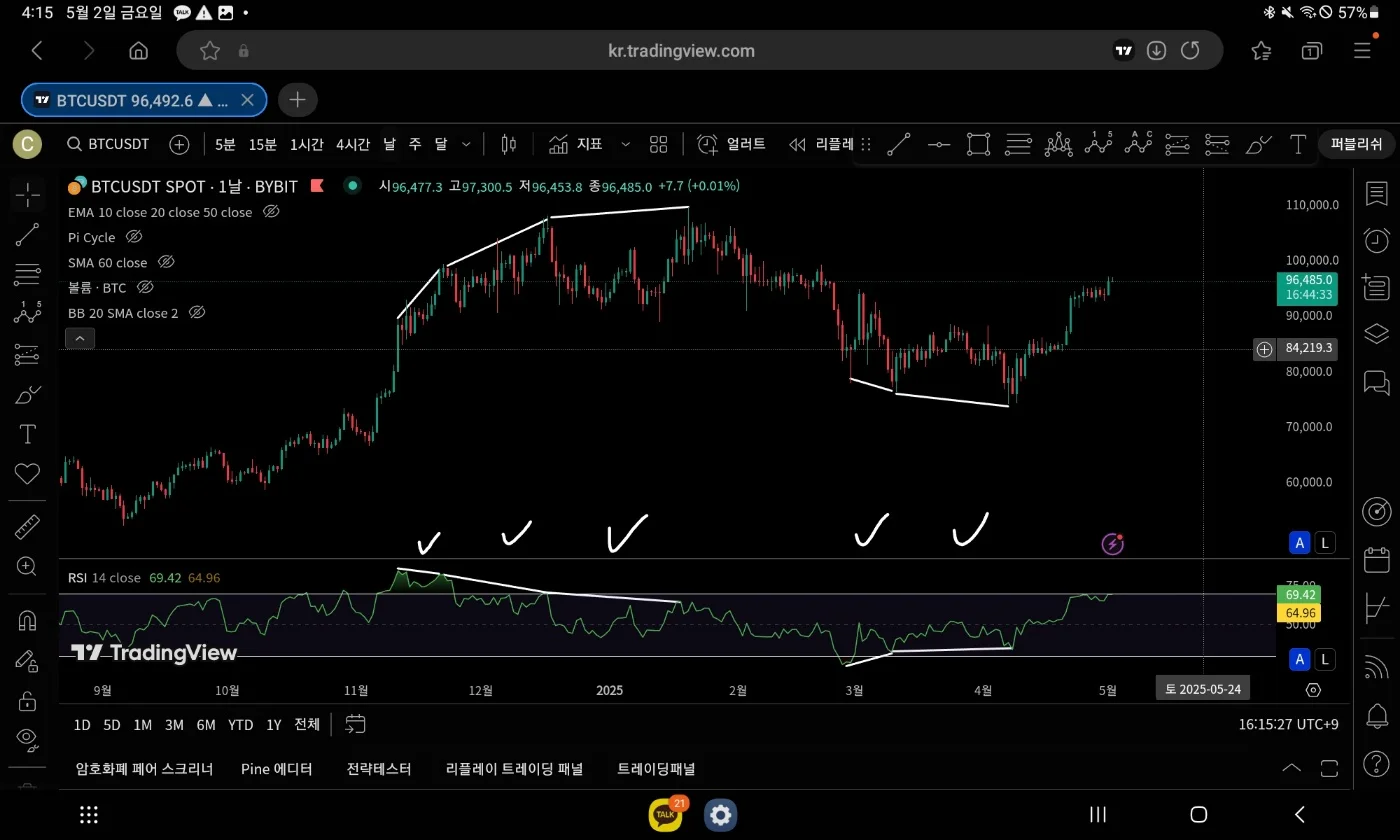Screen dimensions: 1400x840
Task: Pick the rectangle shape from drawing favorites bar
Action: [x=978, y=144]
